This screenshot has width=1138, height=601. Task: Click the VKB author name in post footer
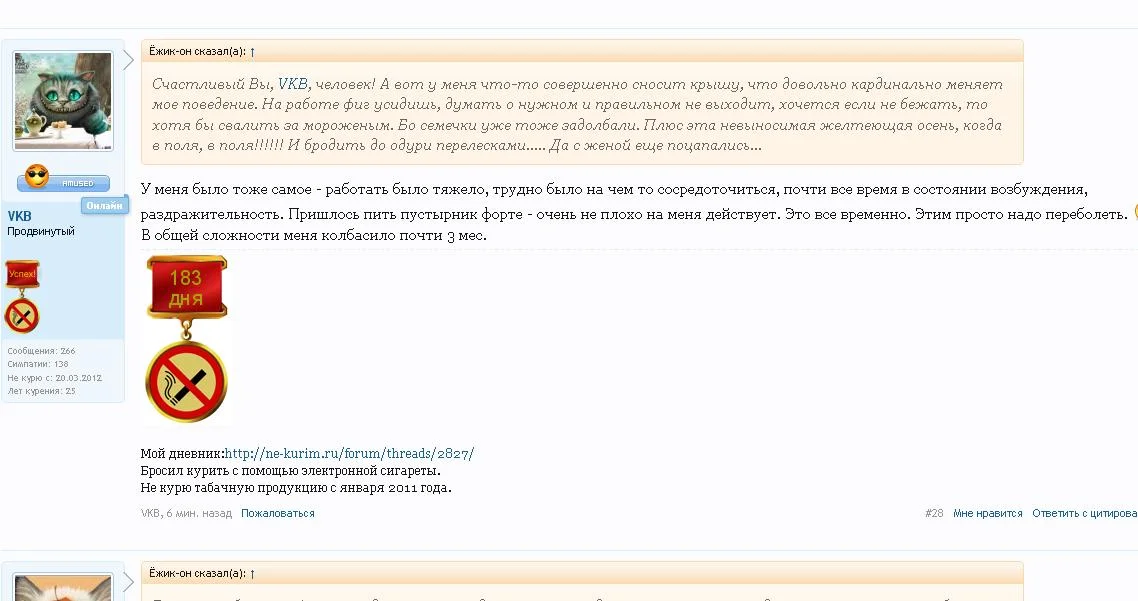coord(150,513)
